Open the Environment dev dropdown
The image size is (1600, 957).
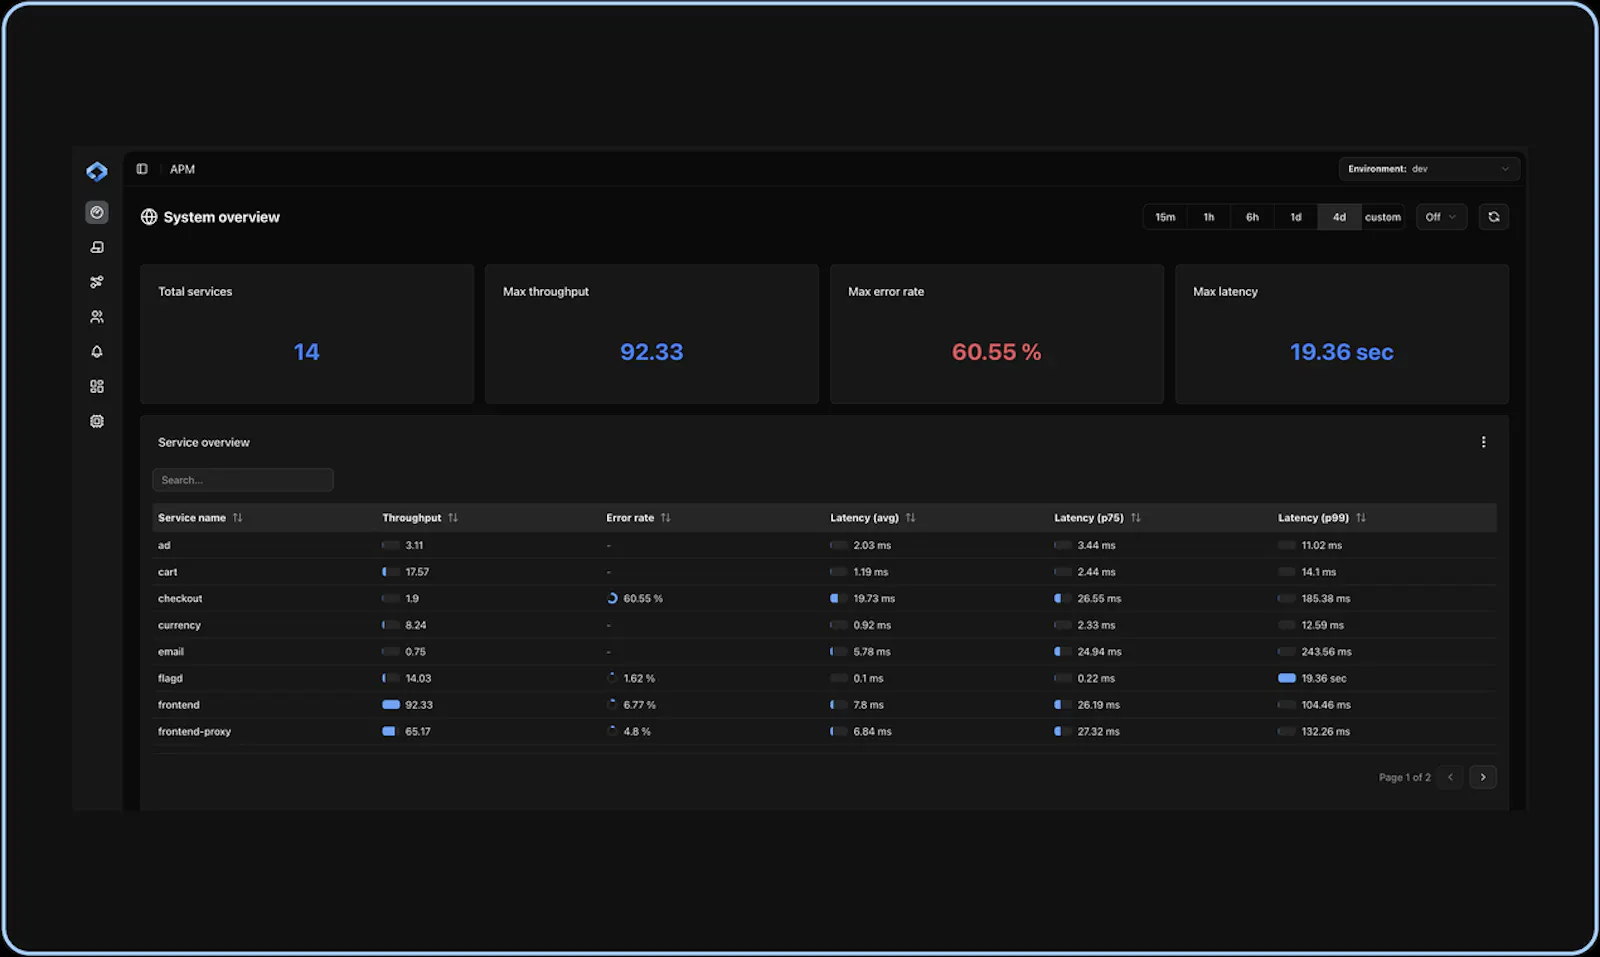pos(1429,169)
